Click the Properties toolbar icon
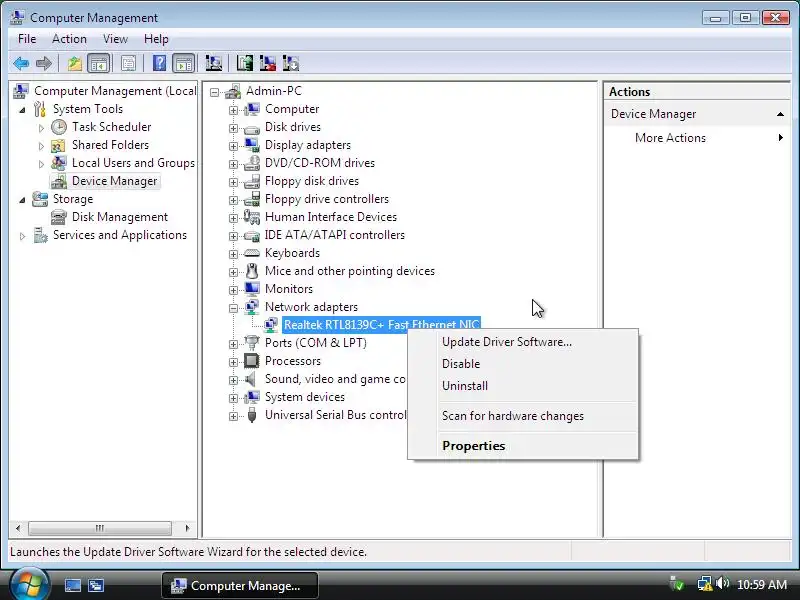This screenshot has width=800, height=600. tap(128, 63)
